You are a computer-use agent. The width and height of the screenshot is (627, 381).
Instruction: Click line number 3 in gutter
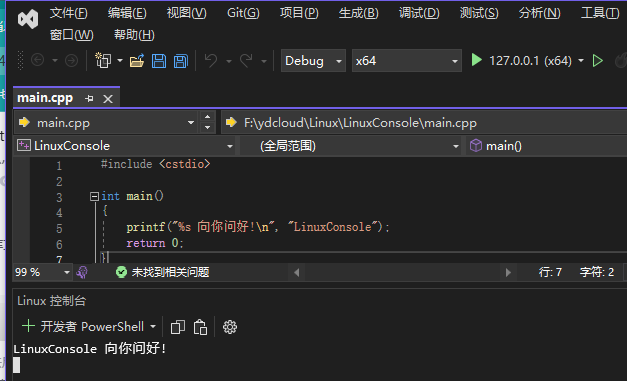[59, 197]
